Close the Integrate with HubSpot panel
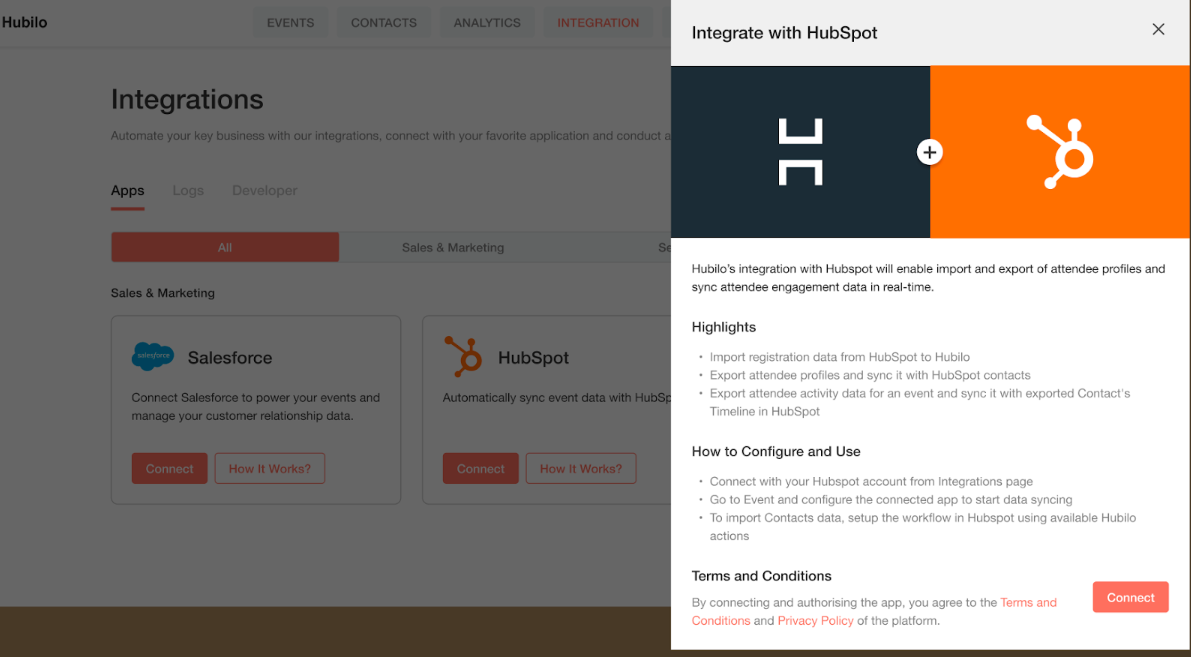Image resolution: width=1191 pixels, height=657 pixels. coord(1158,30)
